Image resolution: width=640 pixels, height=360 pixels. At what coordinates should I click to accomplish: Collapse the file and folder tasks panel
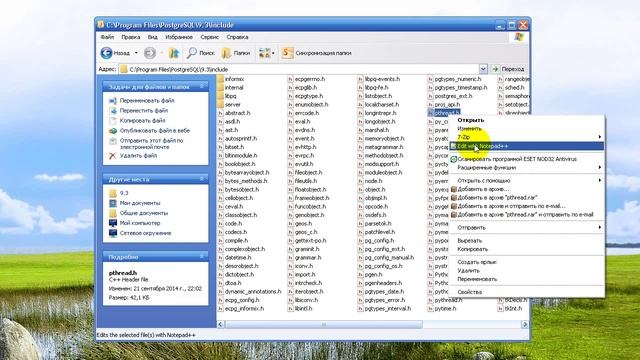pyautogui.click(x=202, y=87)
